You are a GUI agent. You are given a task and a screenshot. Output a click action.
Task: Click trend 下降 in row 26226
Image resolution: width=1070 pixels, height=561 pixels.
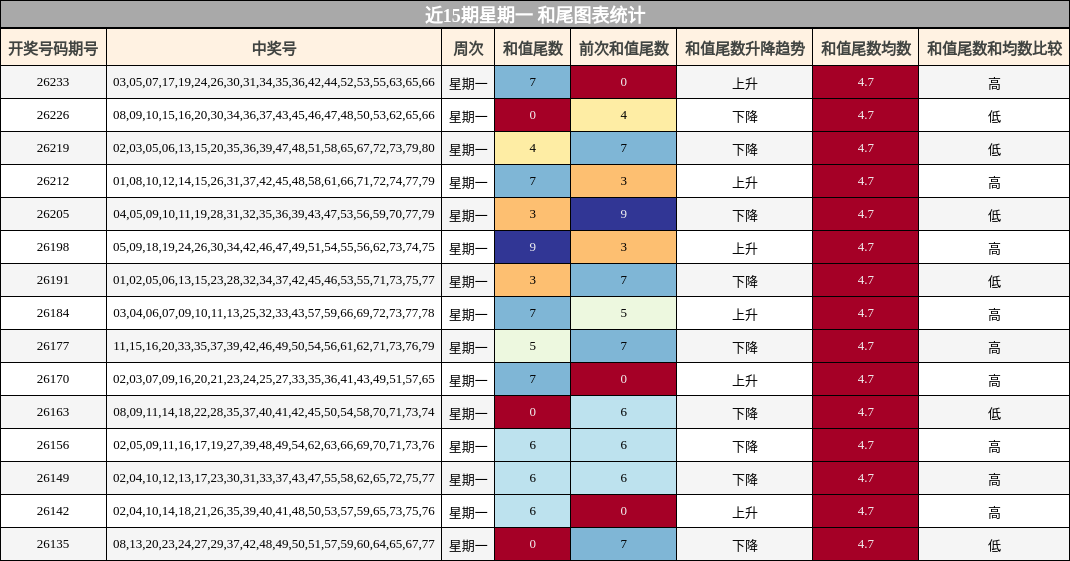744,116
